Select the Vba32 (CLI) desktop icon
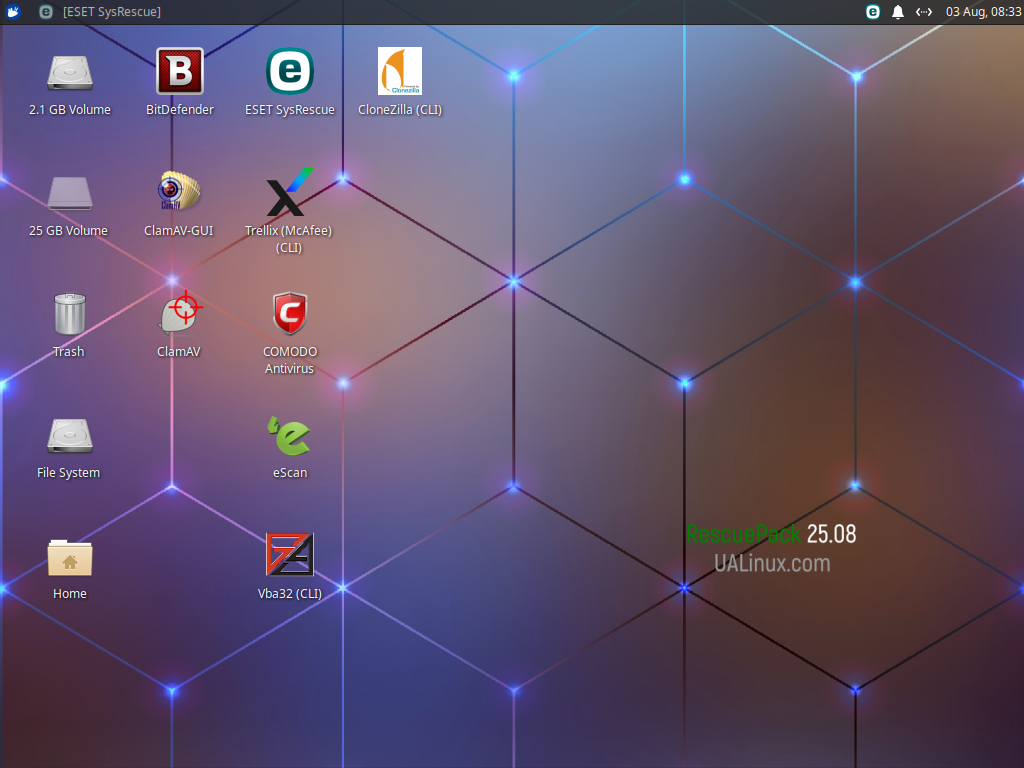This screenshot has height=768, width=1024. [290, 554]
